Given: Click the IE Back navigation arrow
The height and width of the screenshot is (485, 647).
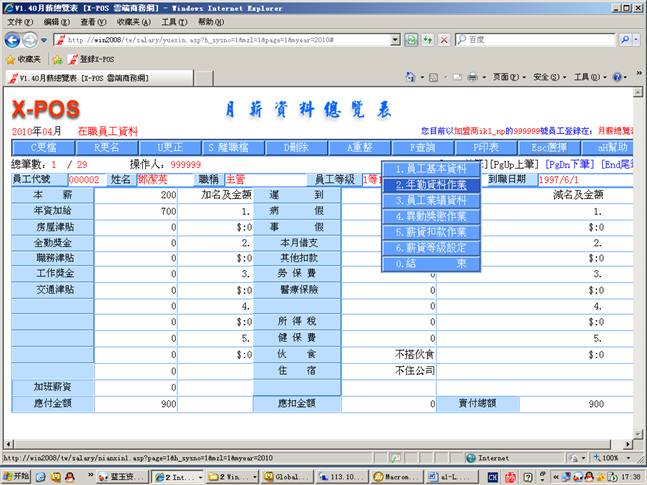Looking at the screenshot, I should (12, 40).
